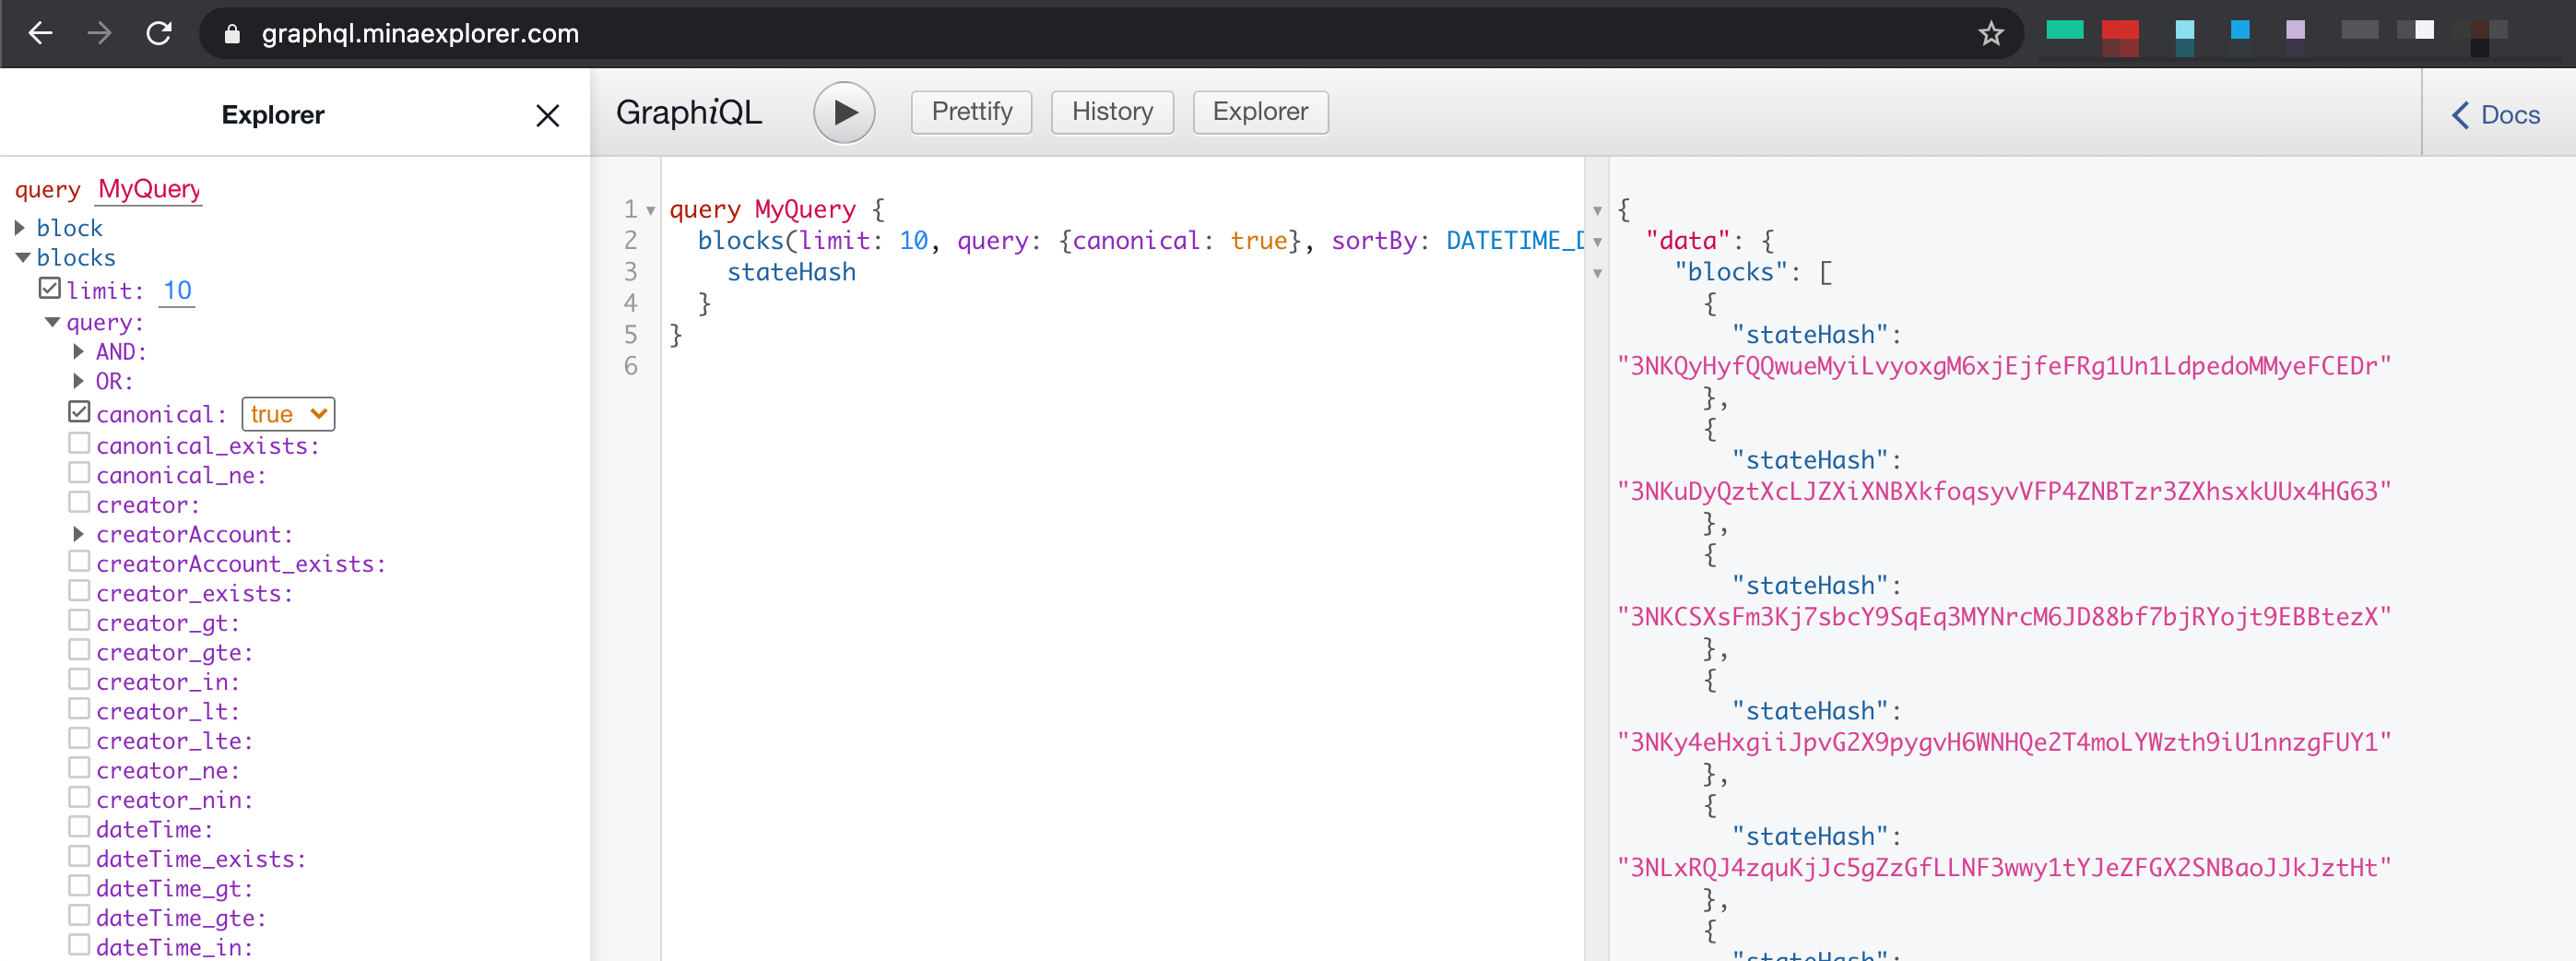
Task: Expand the block tree node
Action: point(20,228)
